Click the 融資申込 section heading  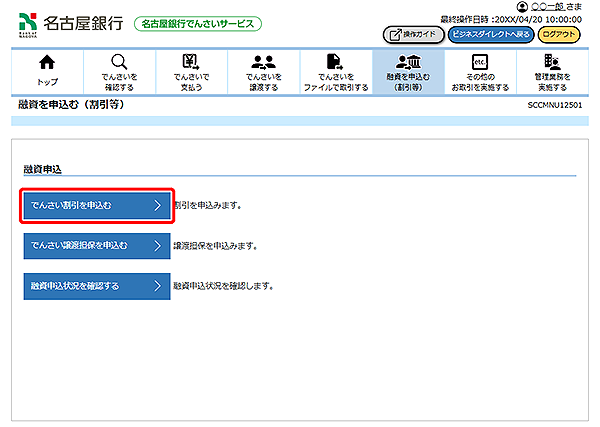(43, 169)
